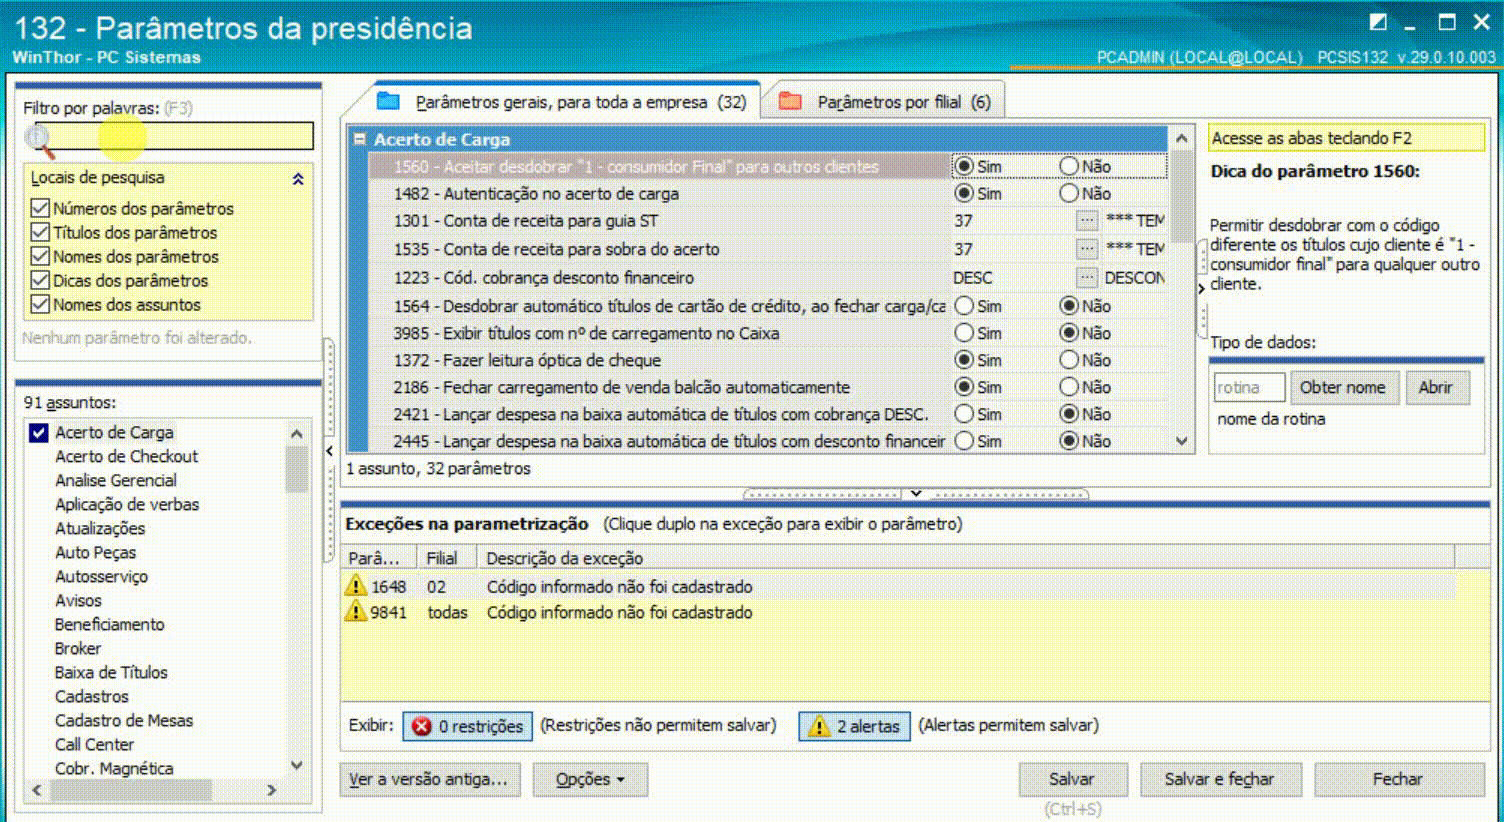Open the Opções dropdown button
Image resolution: width=1504 pixels, height=822 pixels.
[x=590, y=779]
